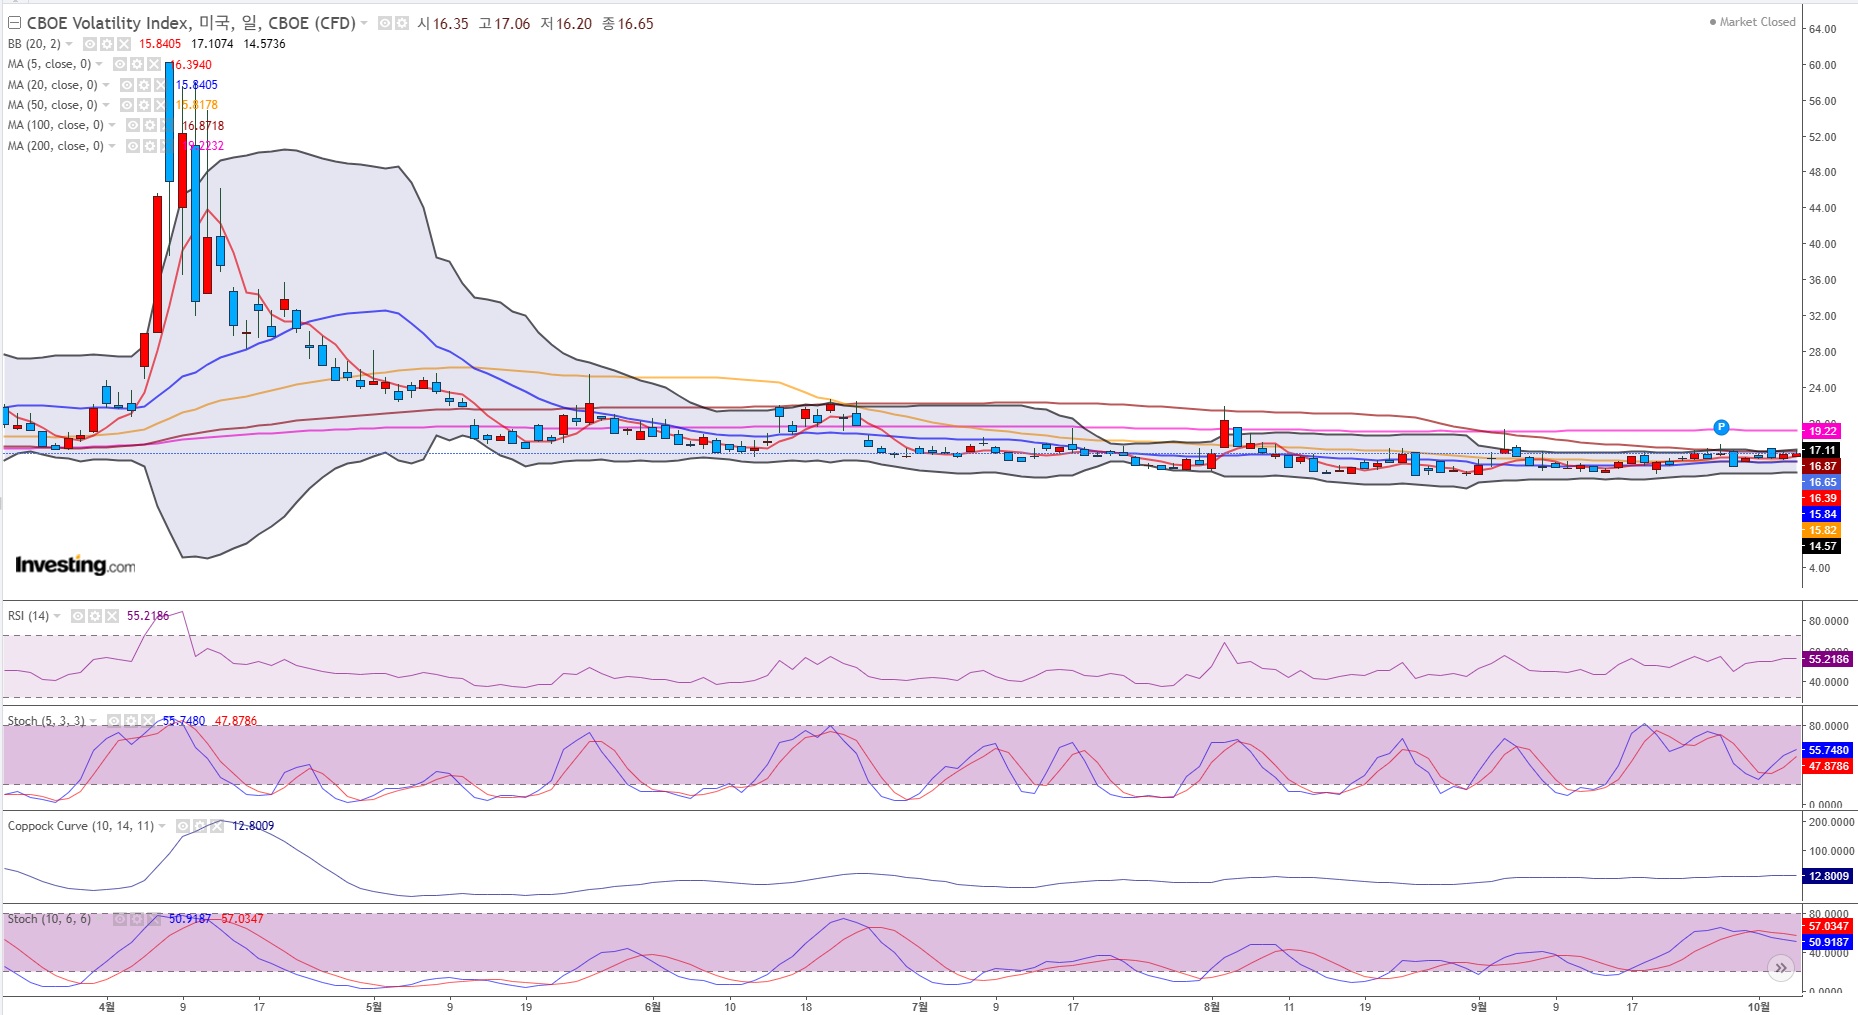Open Stoch (10, 6, 6) settings gear
This screenshot has width=1858, height=1015.
[136, 919]
